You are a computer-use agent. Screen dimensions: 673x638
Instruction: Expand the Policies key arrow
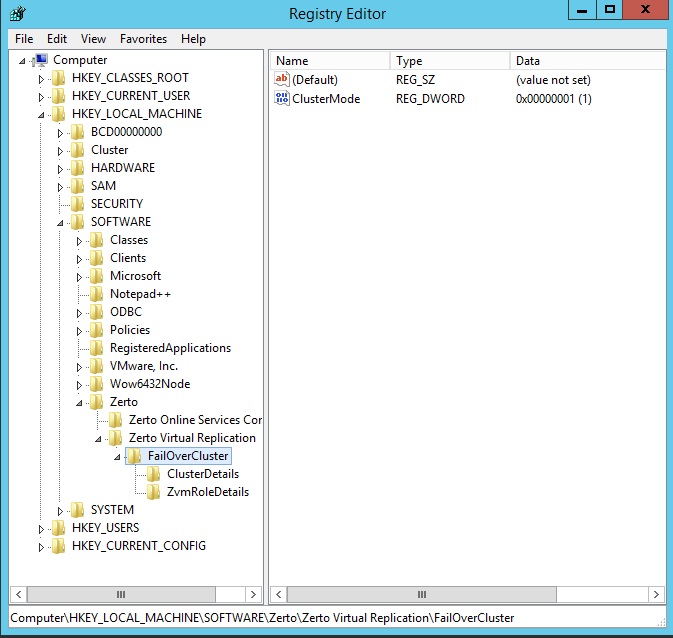point(79,331)
